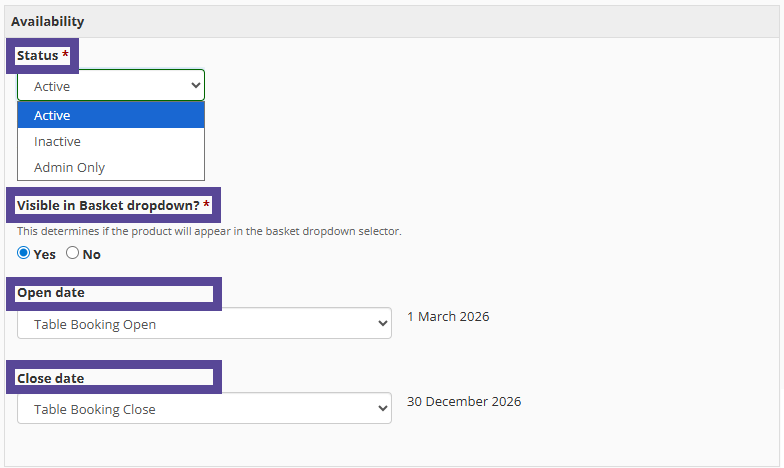The width and height of the screenshot is (784, 468).
Task: Select the Yes radio button
Action: (x=24, y=253)
